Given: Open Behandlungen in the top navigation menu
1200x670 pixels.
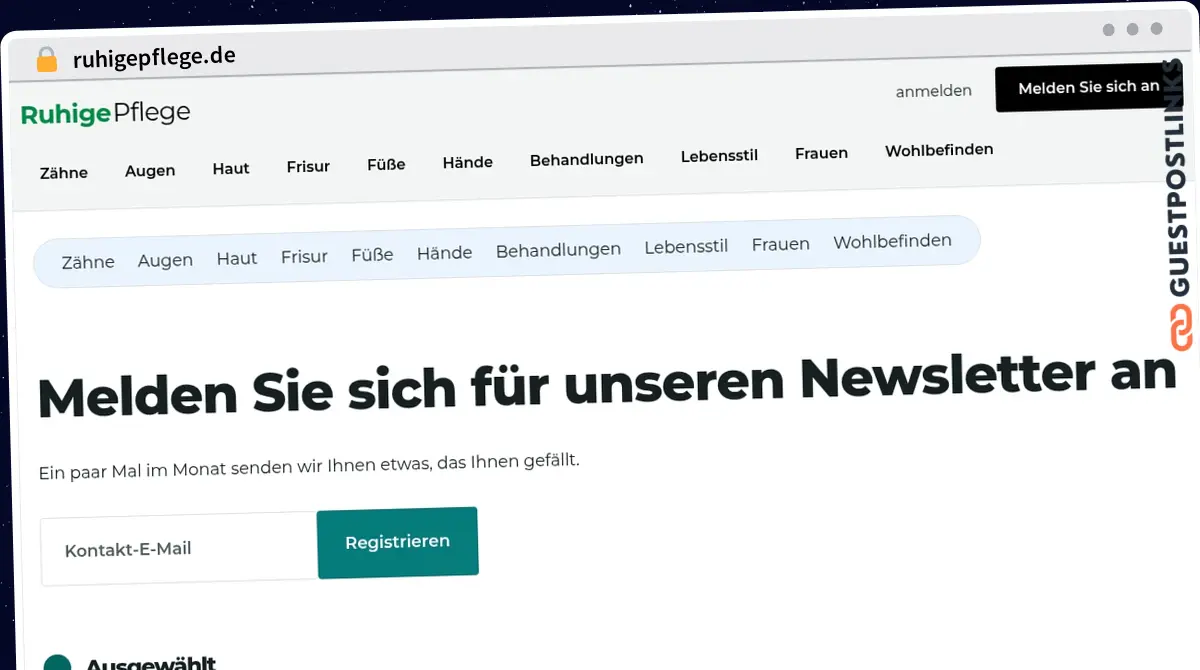Looking at the screenshot, I should 587,159.
